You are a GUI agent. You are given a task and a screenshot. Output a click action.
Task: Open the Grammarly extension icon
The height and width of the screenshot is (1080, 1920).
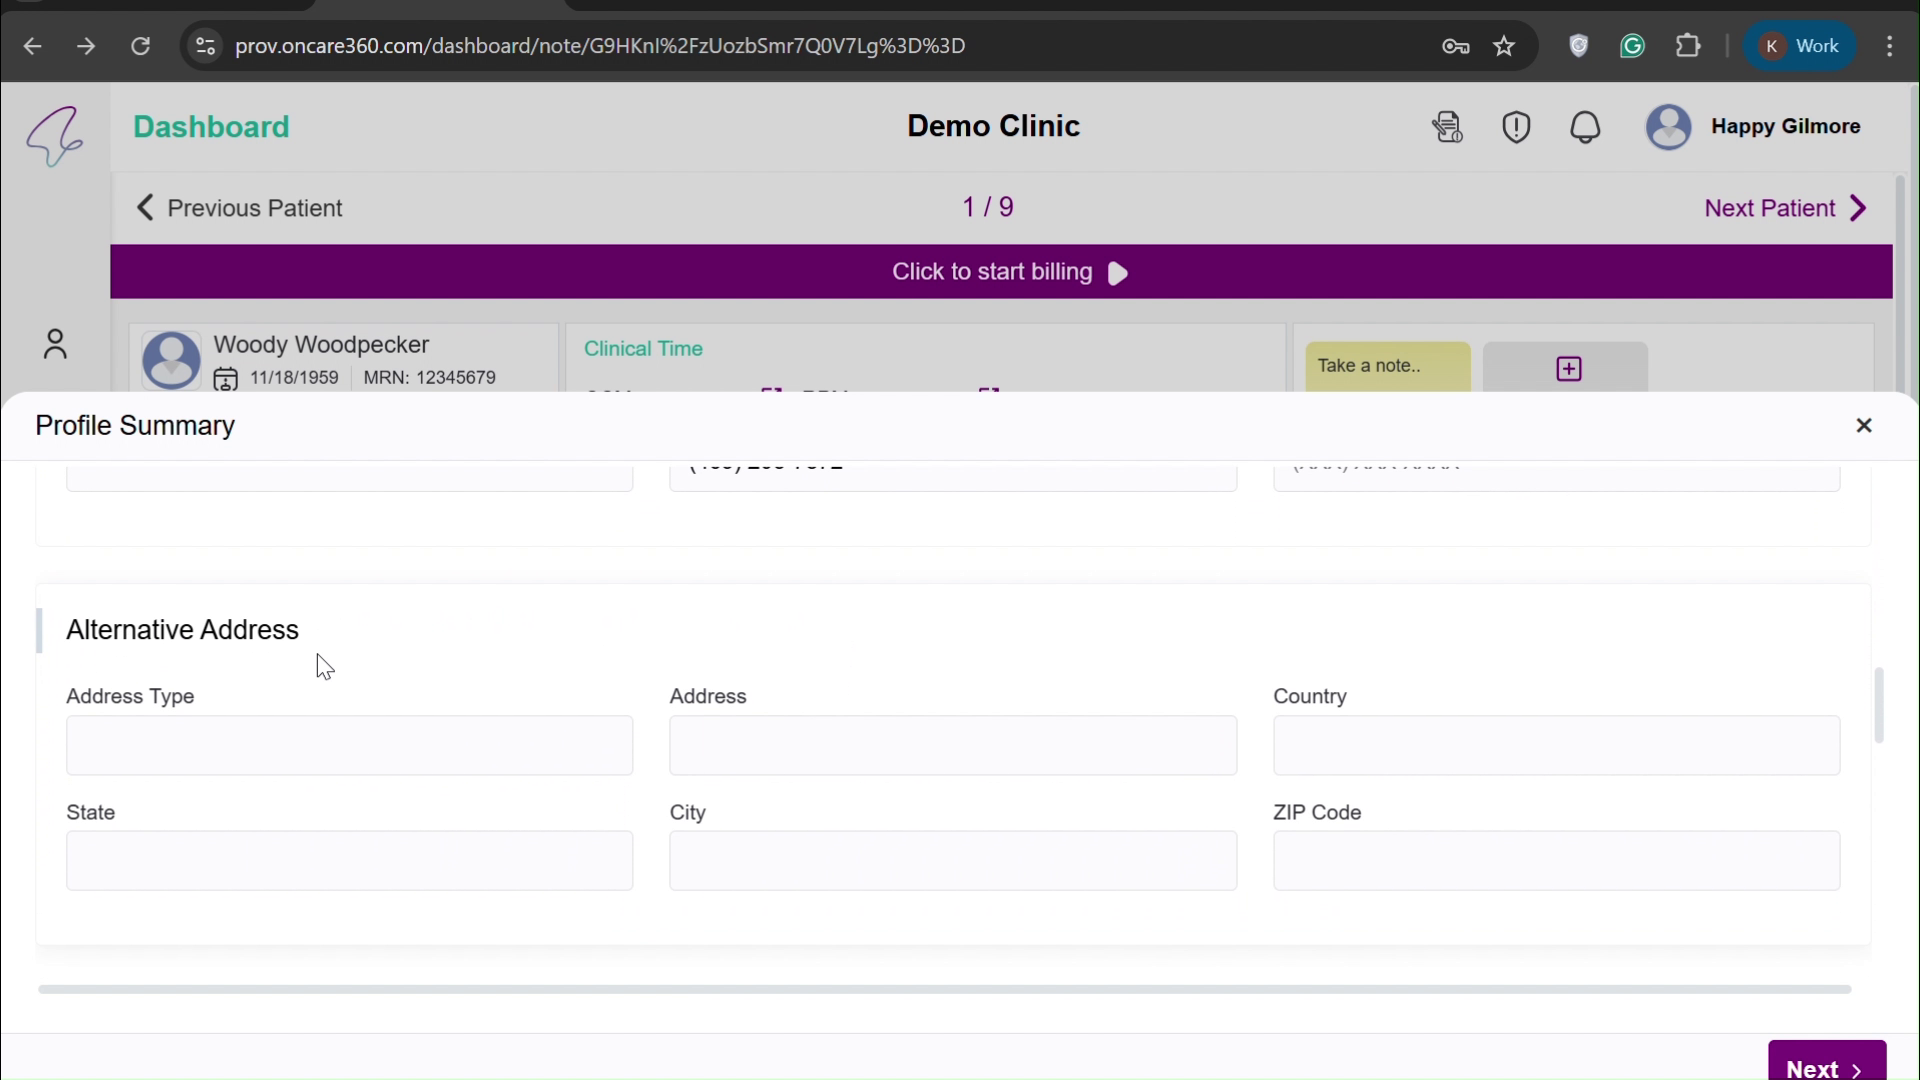click(1634, 46)
